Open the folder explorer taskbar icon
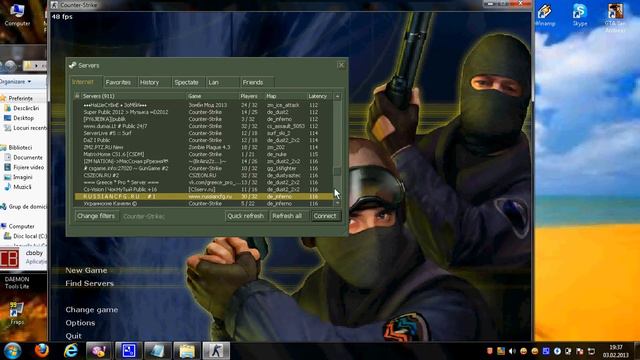 pos(187,351)
